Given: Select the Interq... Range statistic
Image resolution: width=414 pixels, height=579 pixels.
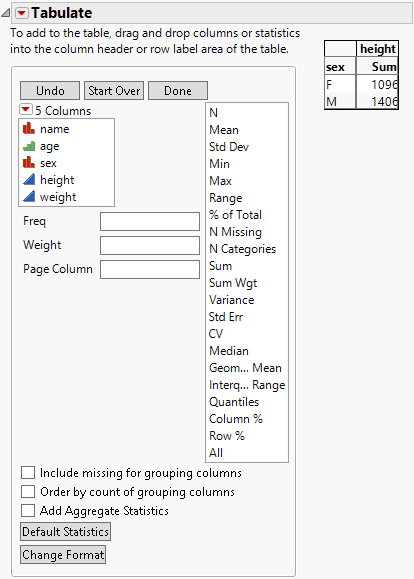Looking at the screenshot, I should tap(247, 385).
